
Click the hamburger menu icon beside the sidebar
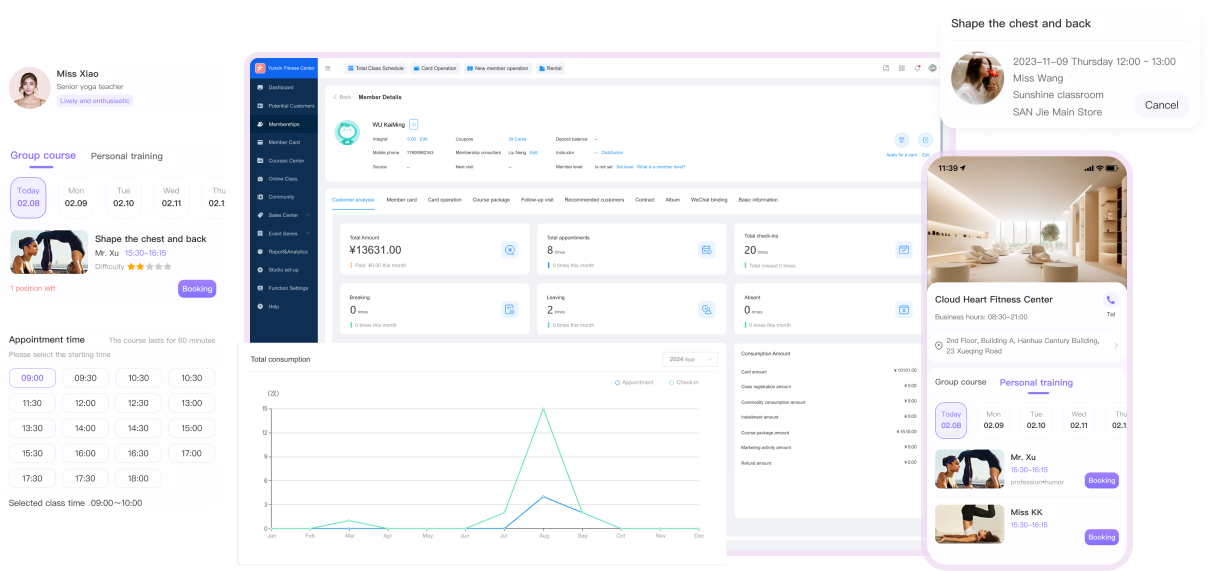point(327,68)
